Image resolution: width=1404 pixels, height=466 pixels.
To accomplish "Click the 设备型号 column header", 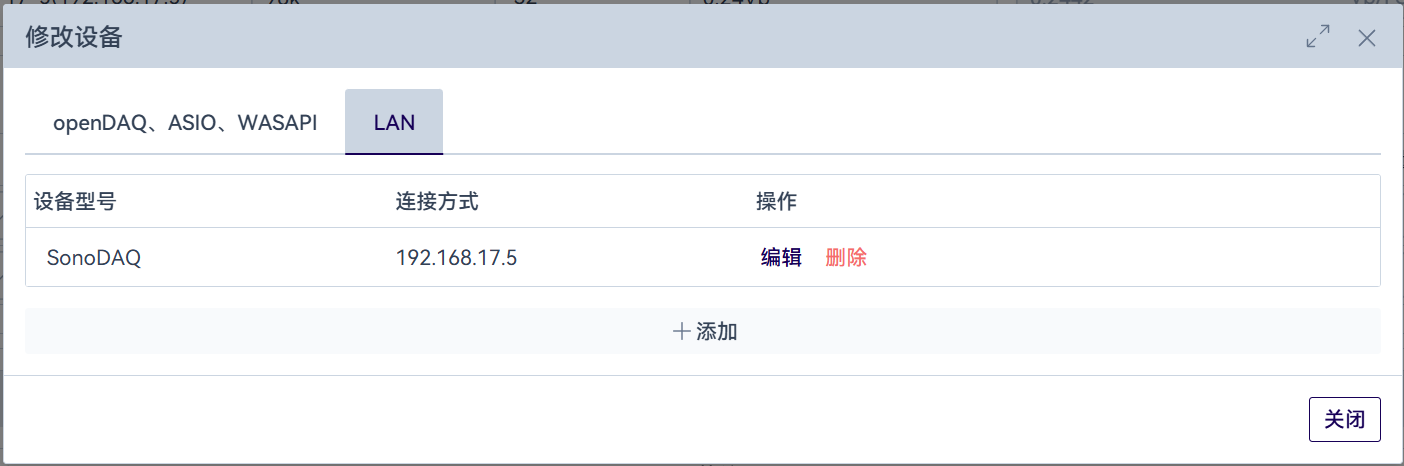I will coord(75,201).
